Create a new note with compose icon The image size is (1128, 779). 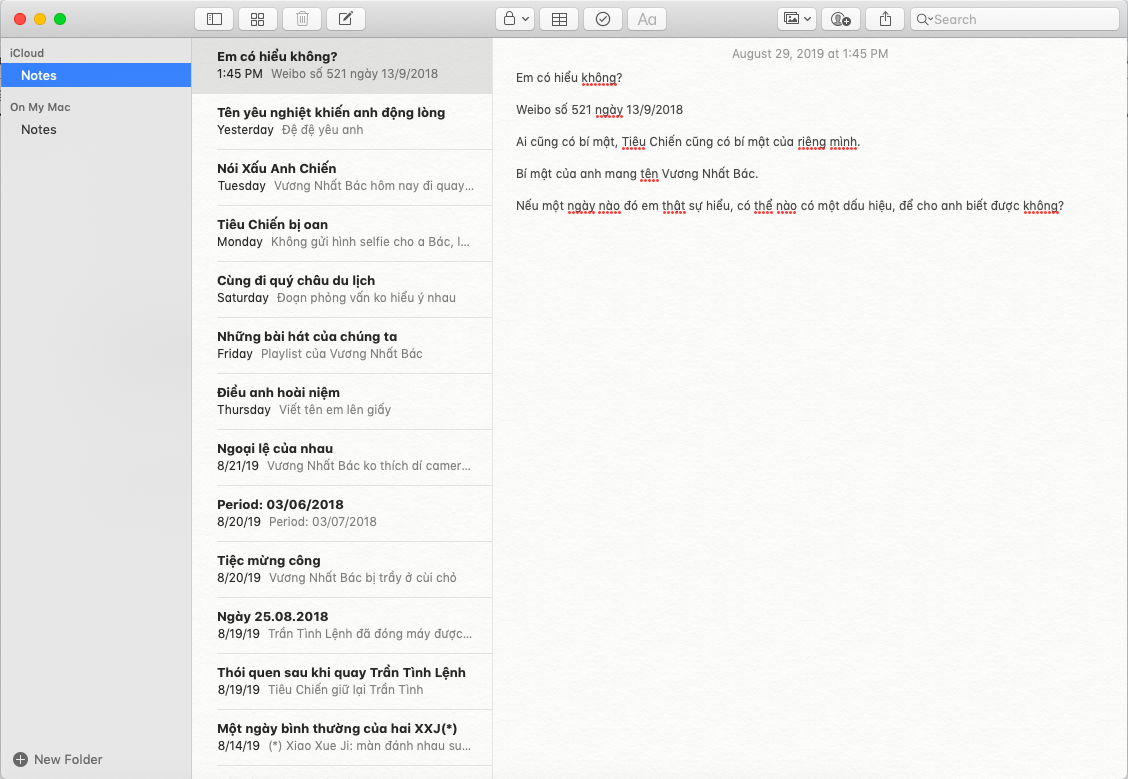(346, 19)
